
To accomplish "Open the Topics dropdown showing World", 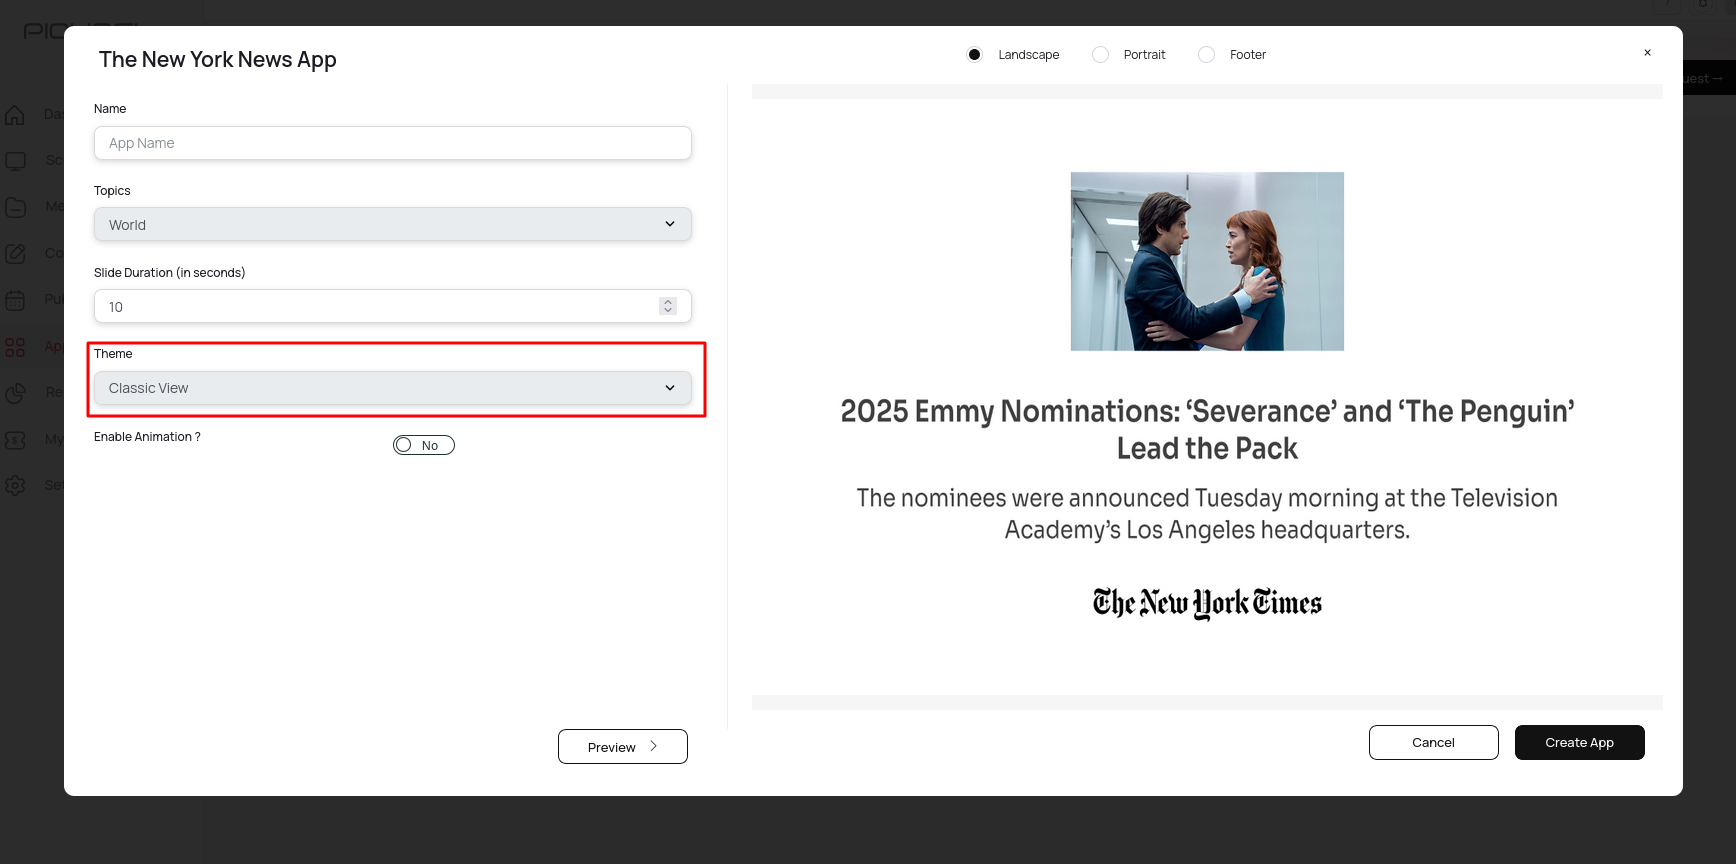I will tap(392, 225).
